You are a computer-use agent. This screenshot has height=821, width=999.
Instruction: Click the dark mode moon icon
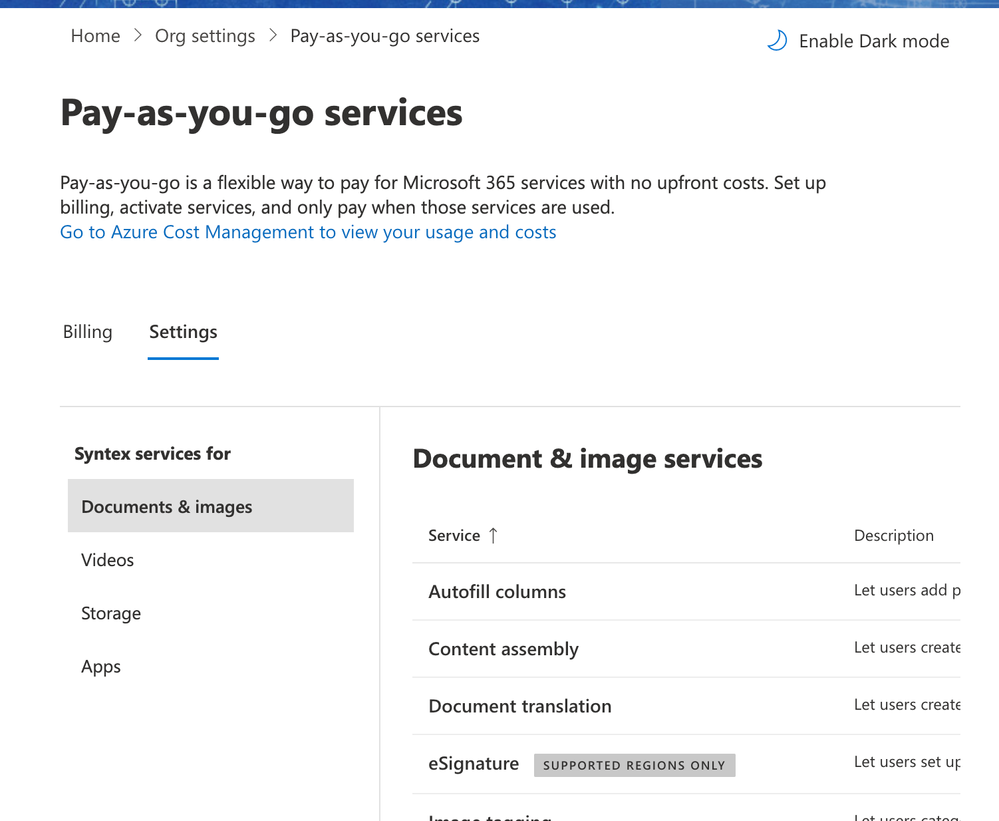coord(777,41)
